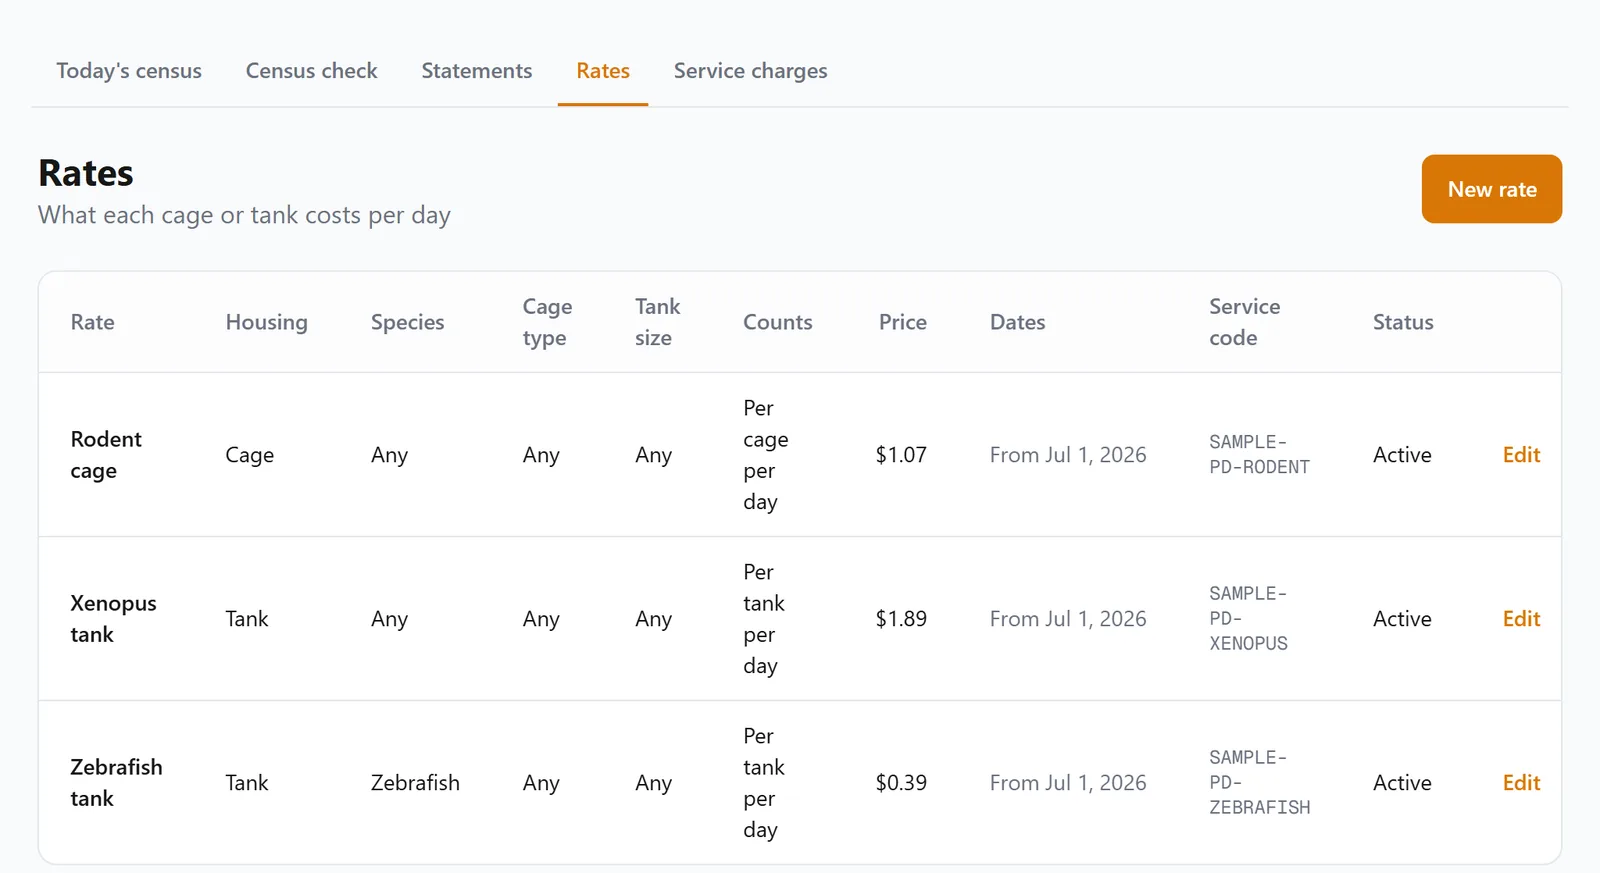The height and width of the screenshot is (873, 1600).
Task: Click the Zebrafish tank row's date
Action: coord(1068,783)
